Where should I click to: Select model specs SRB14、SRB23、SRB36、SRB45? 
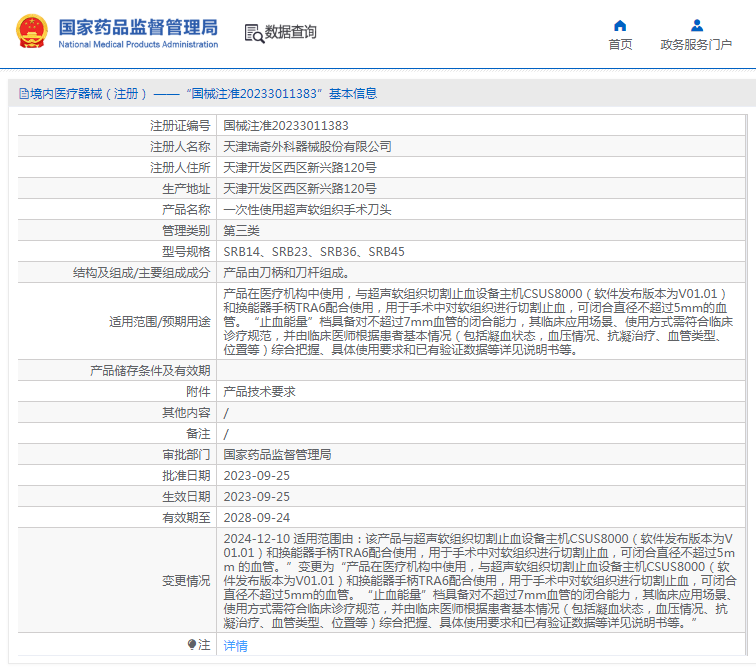pos(314,252)
